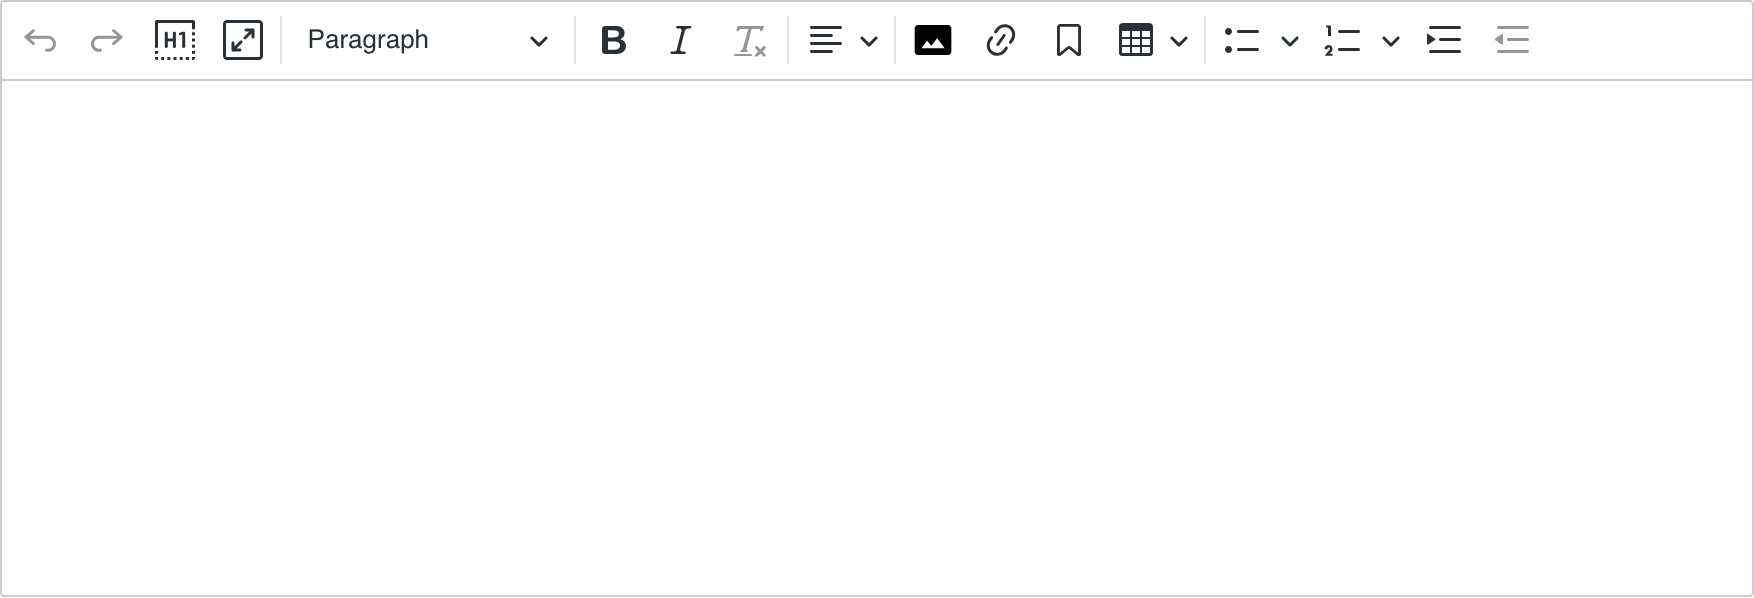Redo the last undone action

point(106,41)
